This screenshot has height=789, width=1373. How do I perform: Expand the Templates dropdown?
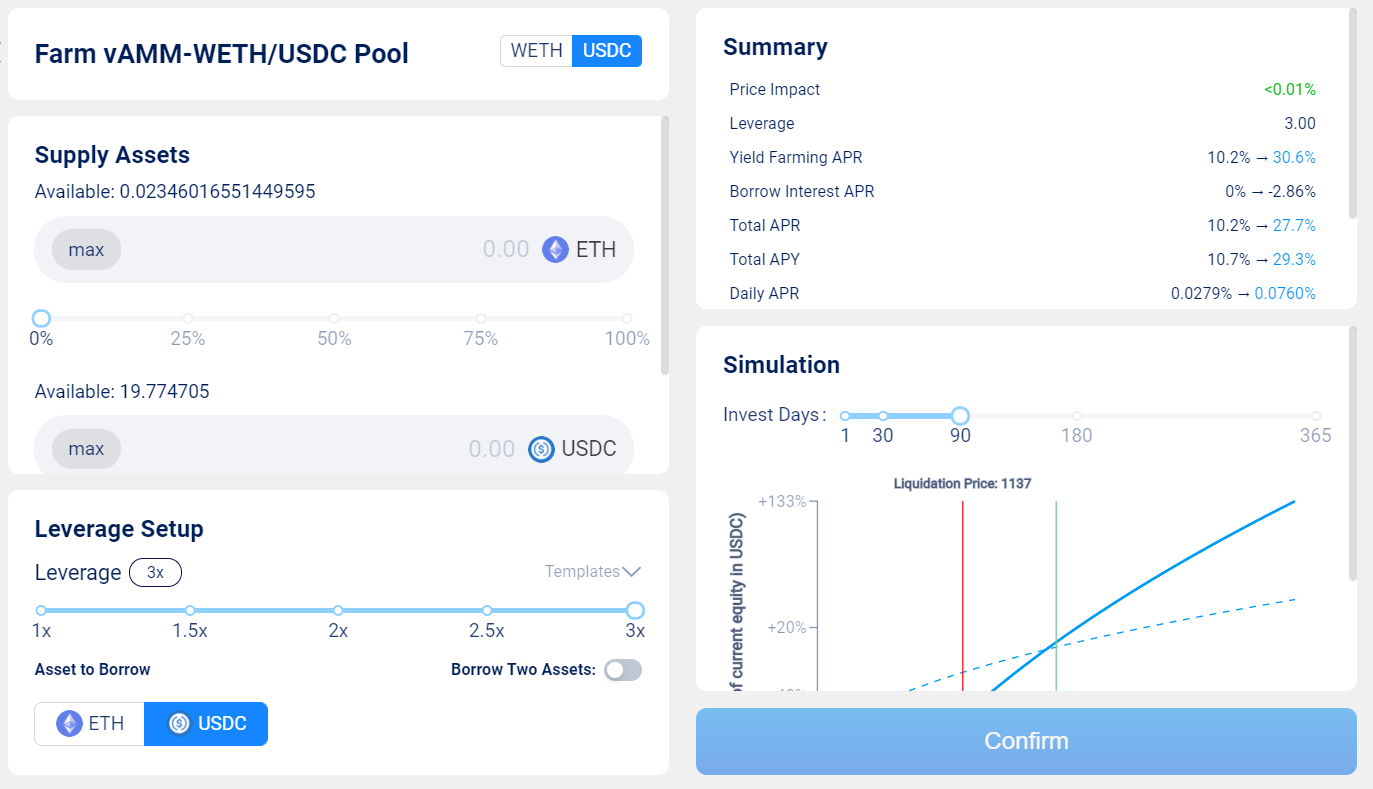pyautogui.click(x=593, y=572)
